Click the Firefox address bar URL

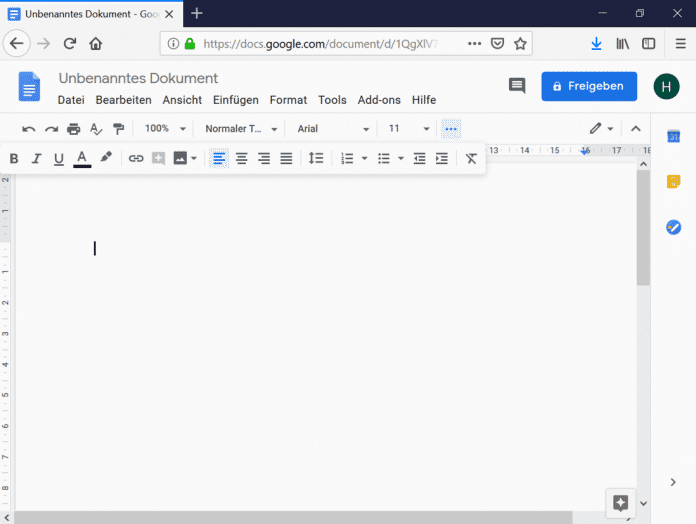(320, 44)
